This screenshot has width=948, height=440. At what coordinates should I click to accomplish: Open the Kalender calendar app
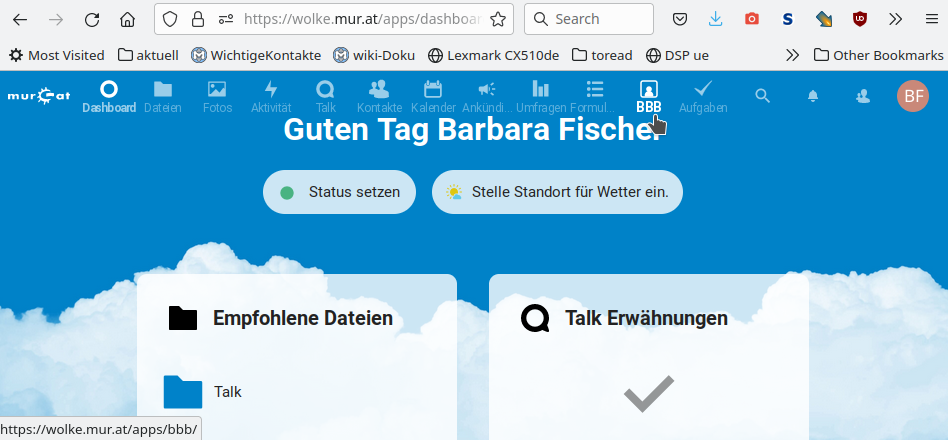coord(433,96)
